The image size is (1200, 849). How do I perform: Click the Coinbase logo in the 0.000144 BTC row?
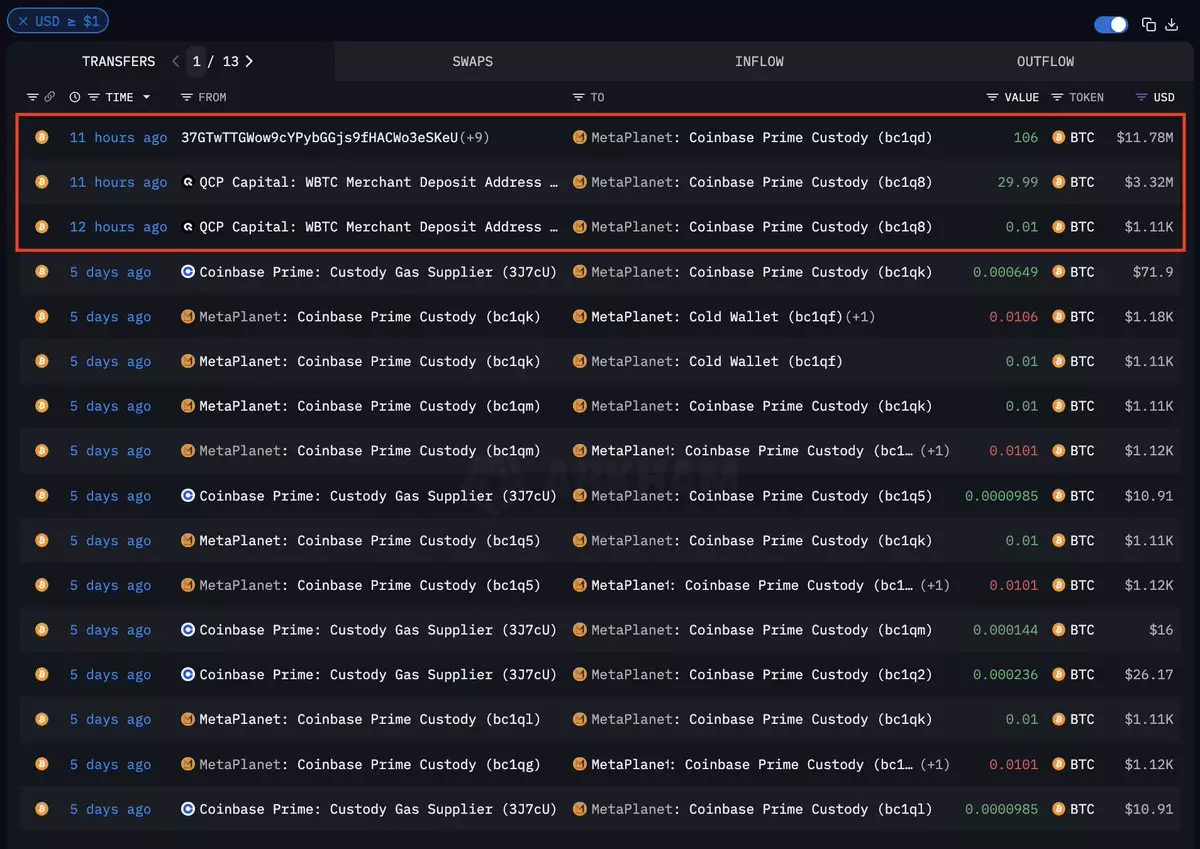[x=187, y=630]
